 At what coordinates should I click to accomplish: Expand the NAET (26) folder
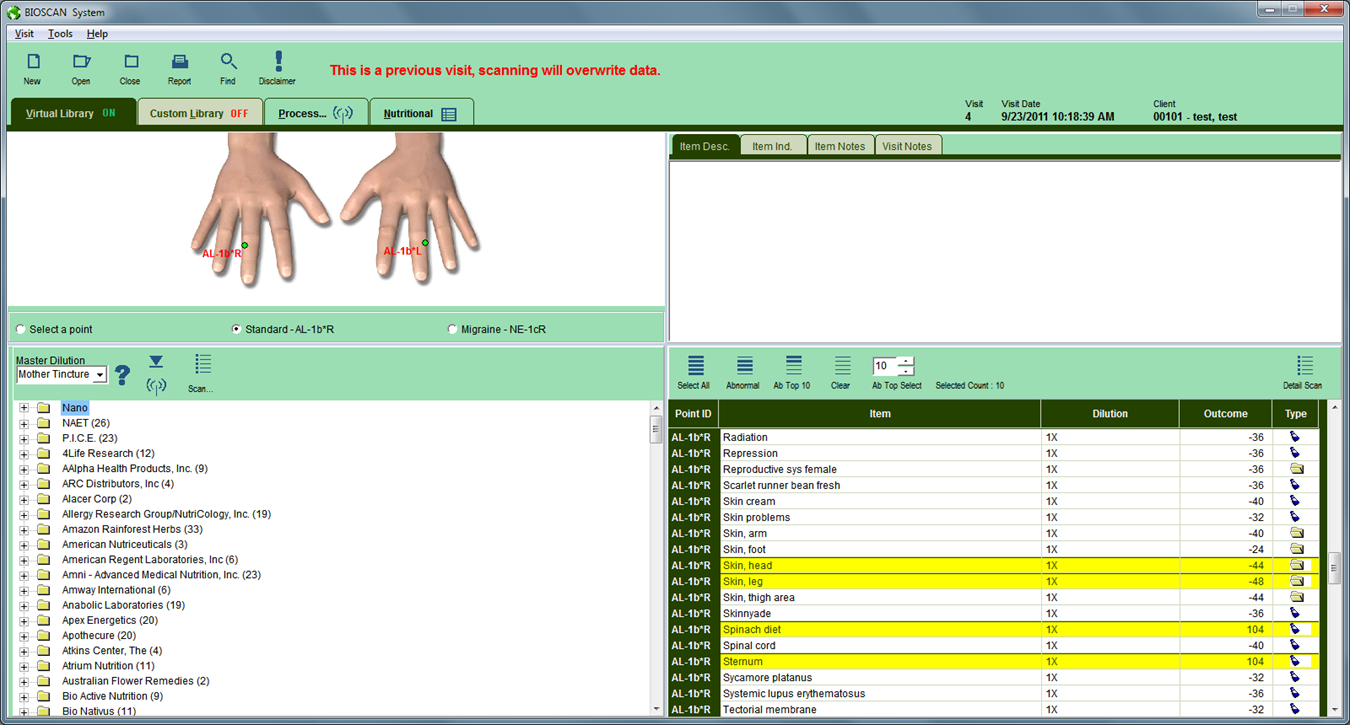pyautogui.click(x=24, y=423)
